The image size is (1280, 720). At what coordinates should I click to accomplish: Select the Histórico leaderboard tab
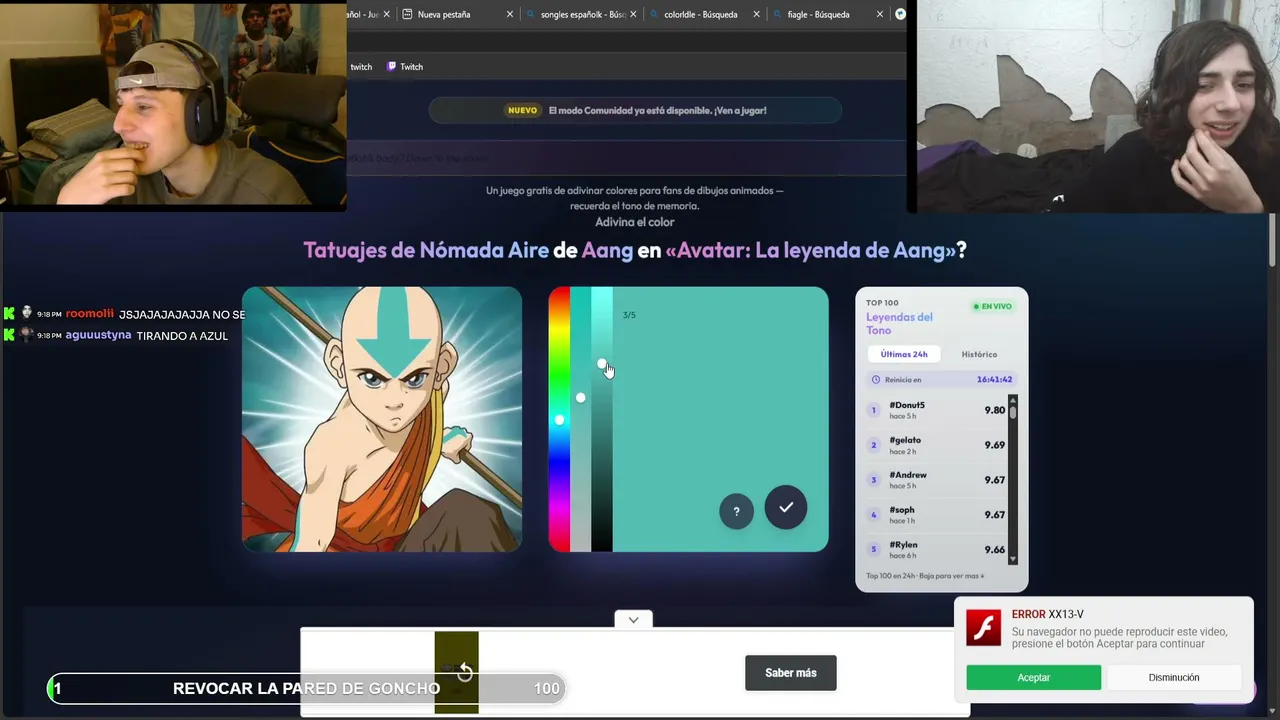pos(979,354)
